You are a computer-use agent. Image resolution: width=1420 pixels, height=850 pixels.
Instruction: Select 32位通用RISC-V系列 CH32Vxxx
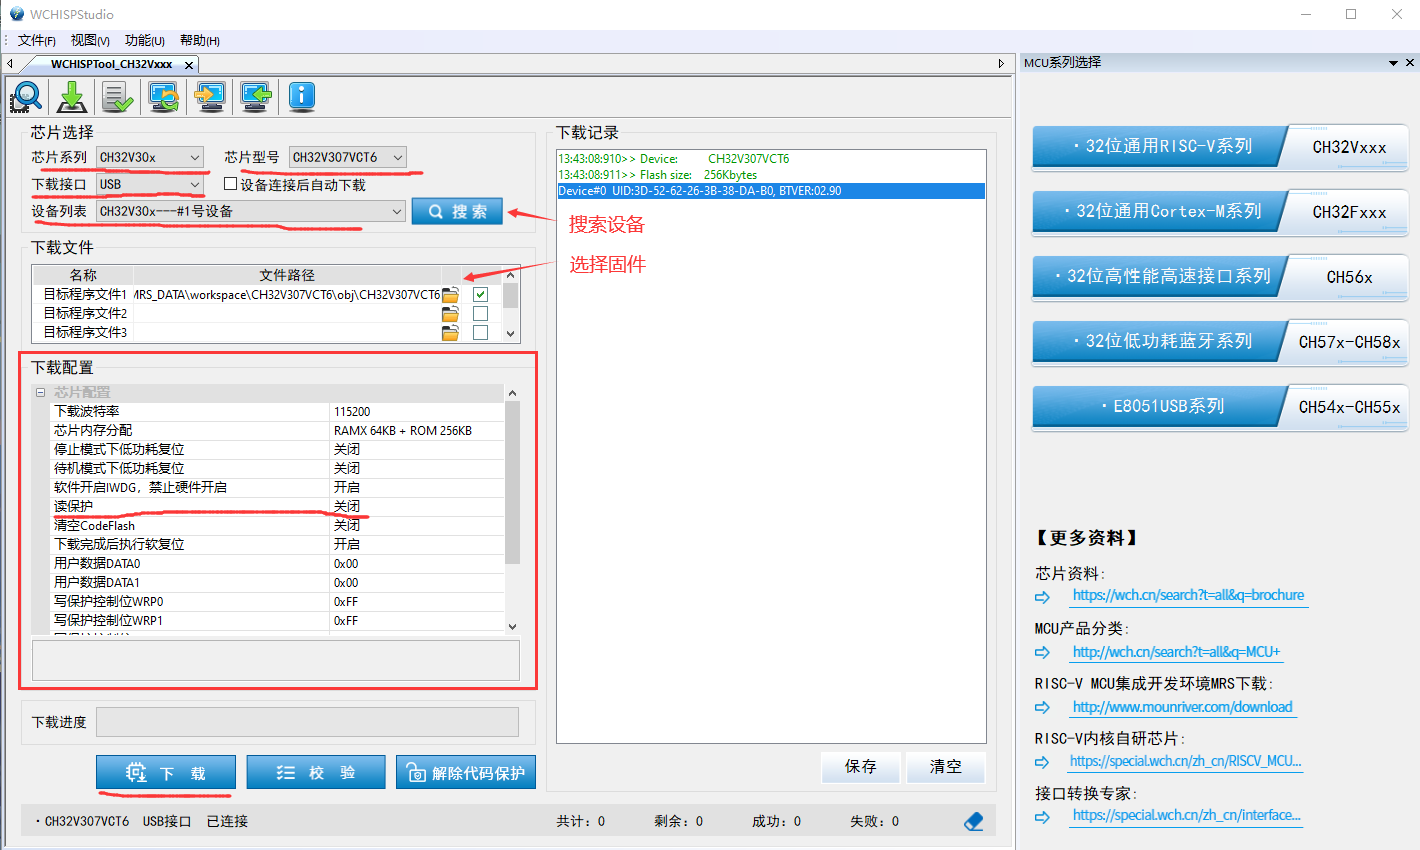point(1220,147)
